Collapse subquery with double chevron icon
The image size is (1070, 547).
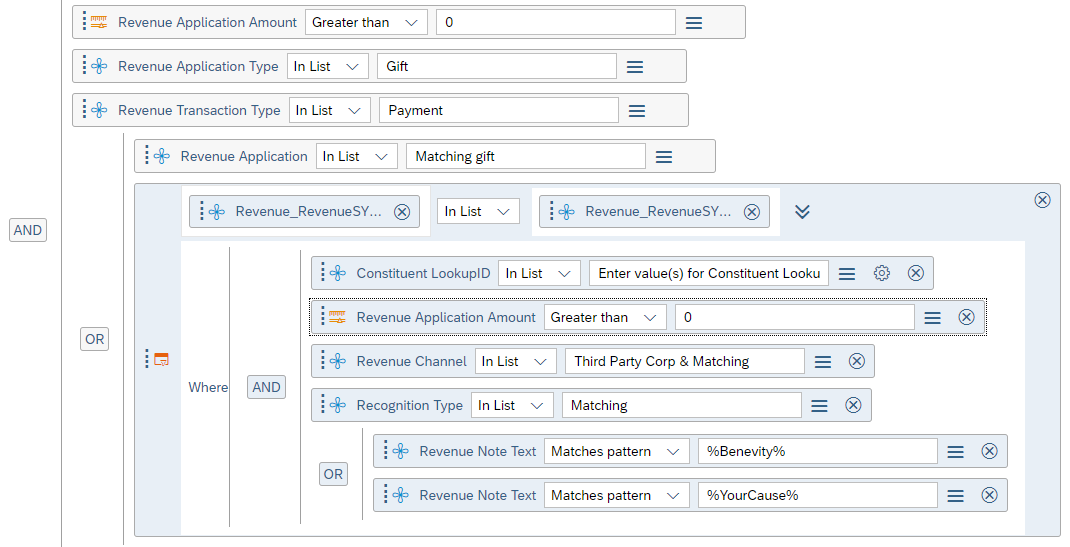tap(802, 211)
